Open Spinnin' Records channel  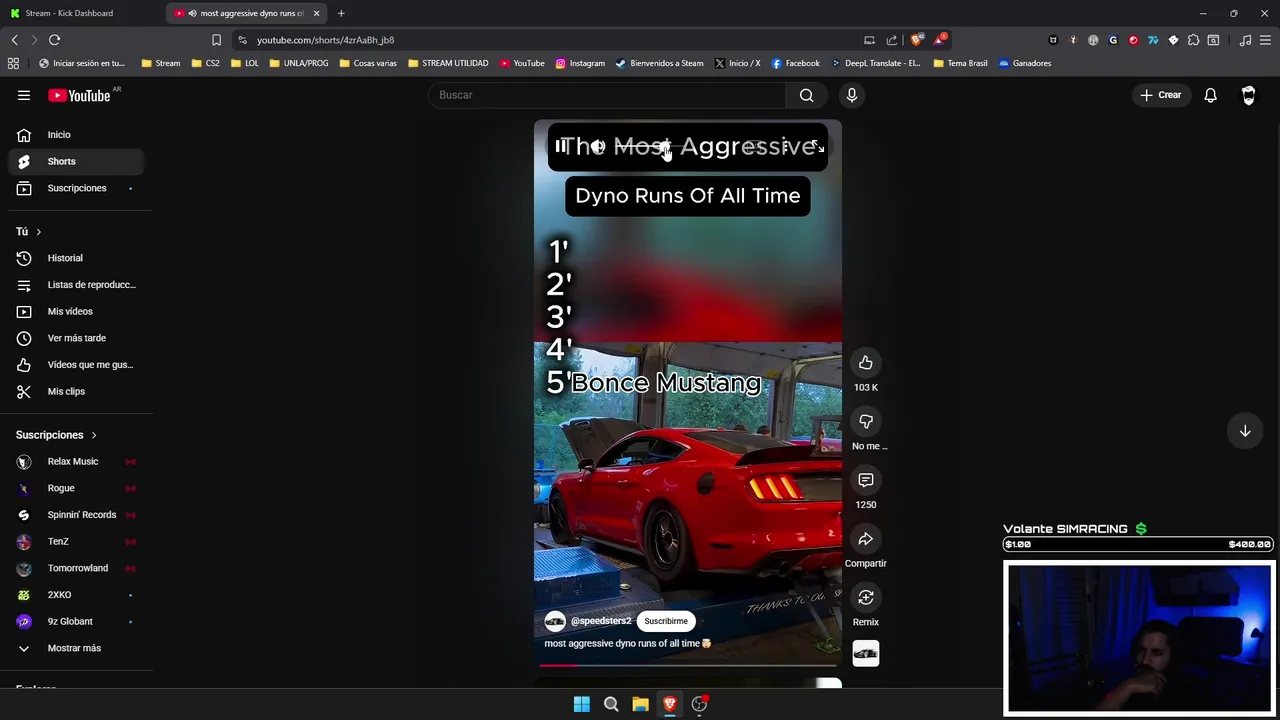coord(75,515)
